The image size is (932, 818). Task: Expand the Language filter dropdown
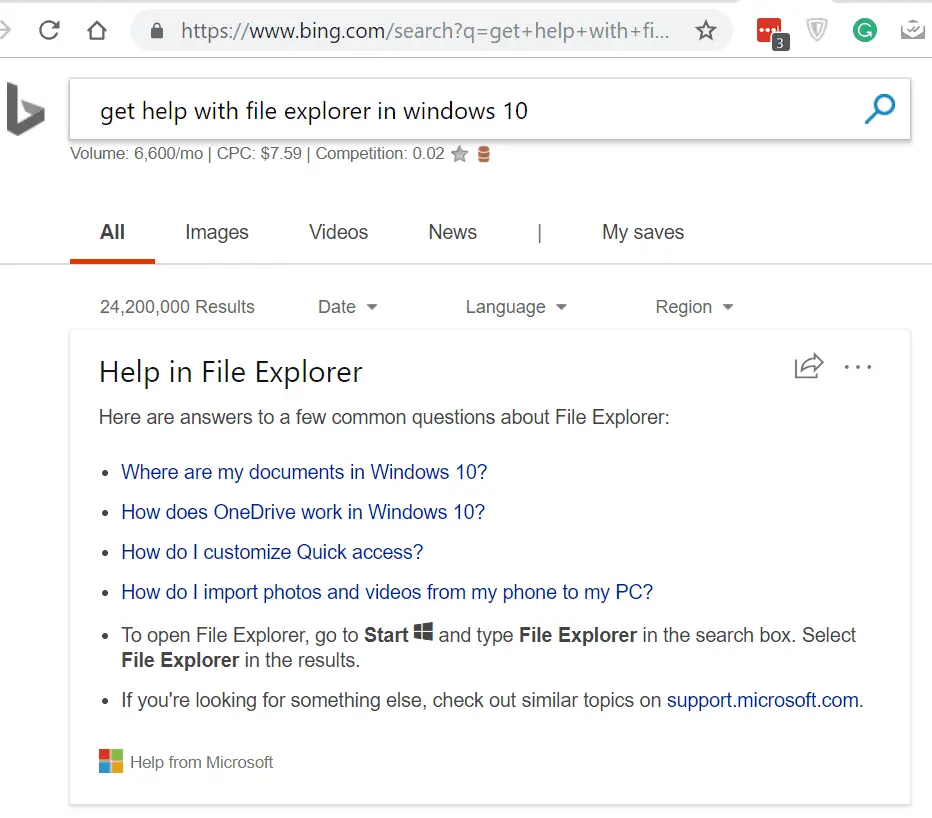[516, 307]
